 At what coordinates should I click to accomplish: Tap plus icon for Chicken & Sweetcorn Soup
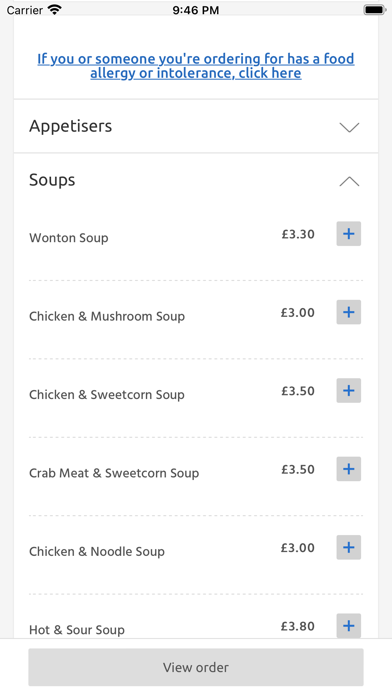click(x=348, y=391)
